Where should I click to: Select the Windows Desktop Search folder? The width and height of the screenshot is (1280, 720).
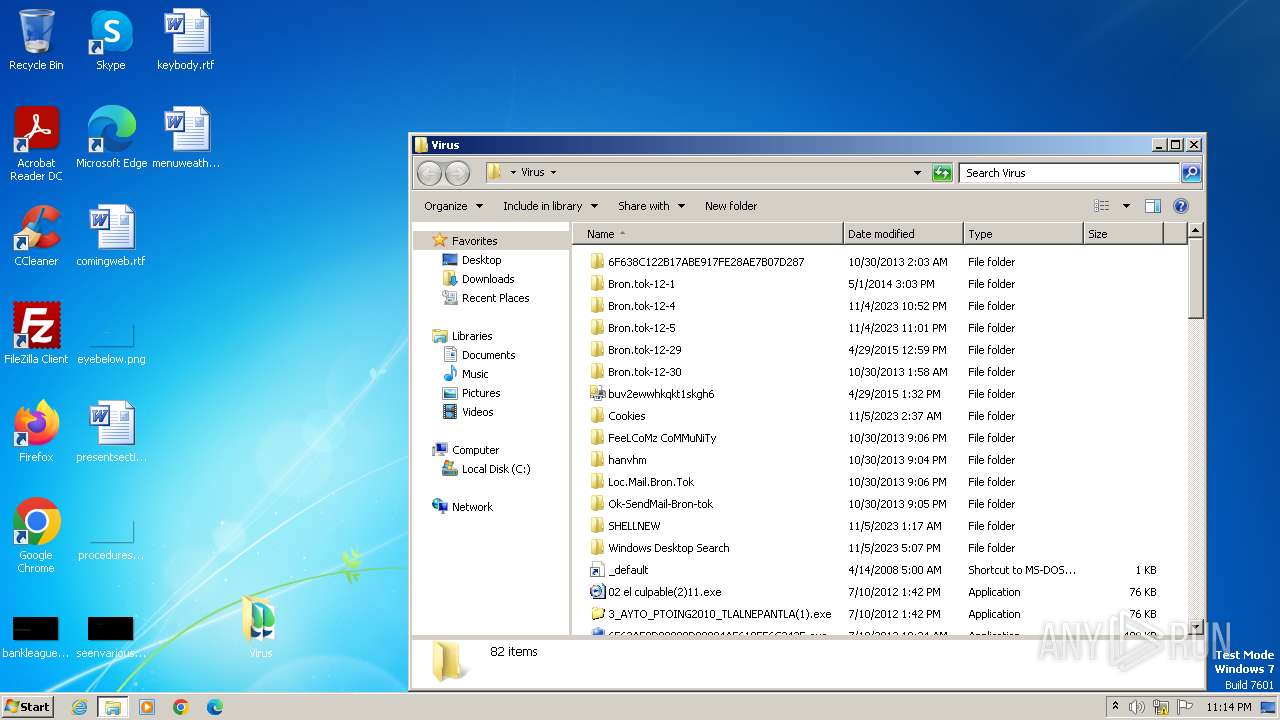[668, 548]
